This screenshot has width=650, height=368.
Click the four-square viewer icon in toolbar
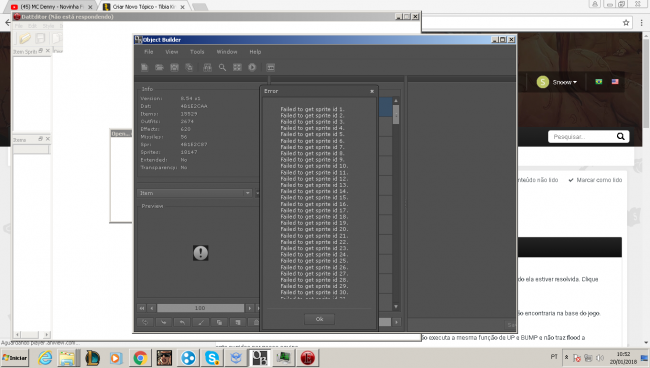click(x=237, y=67)
